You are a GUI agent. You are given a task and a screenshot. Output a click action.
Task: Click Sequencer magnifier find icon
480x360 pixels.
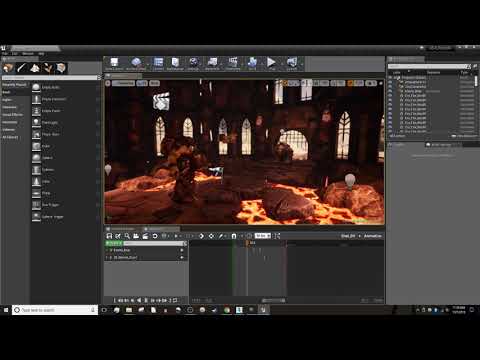[x=127, y=236]
